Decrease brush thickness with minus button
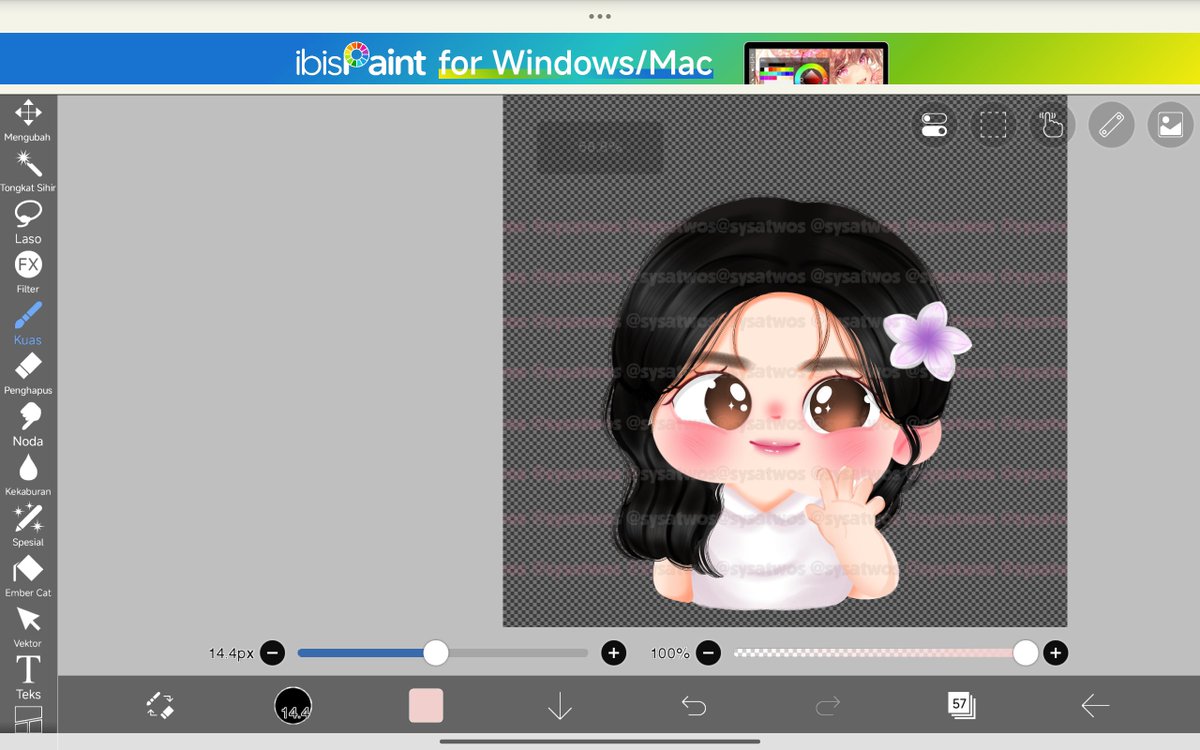This screenshot has height=750, width=1200. [272, 653]
